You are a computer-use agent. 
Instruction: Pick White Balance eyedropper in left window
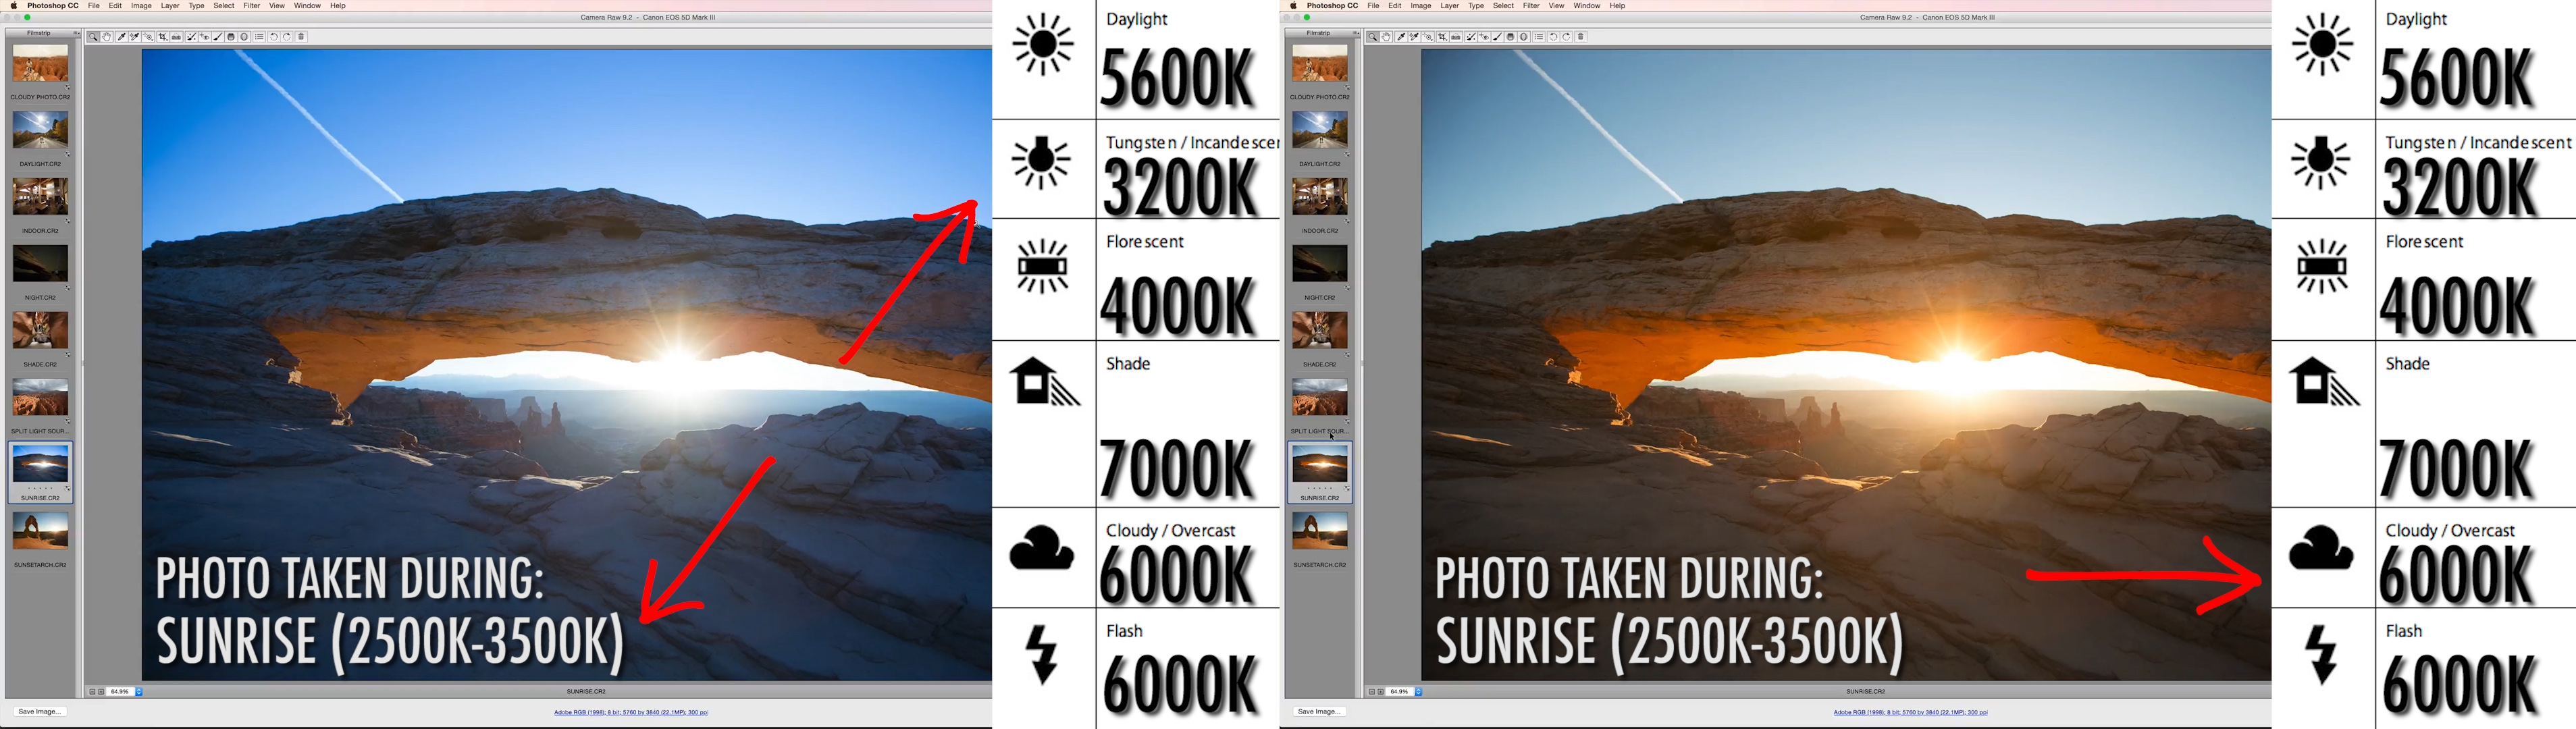[x=122, y=37]
